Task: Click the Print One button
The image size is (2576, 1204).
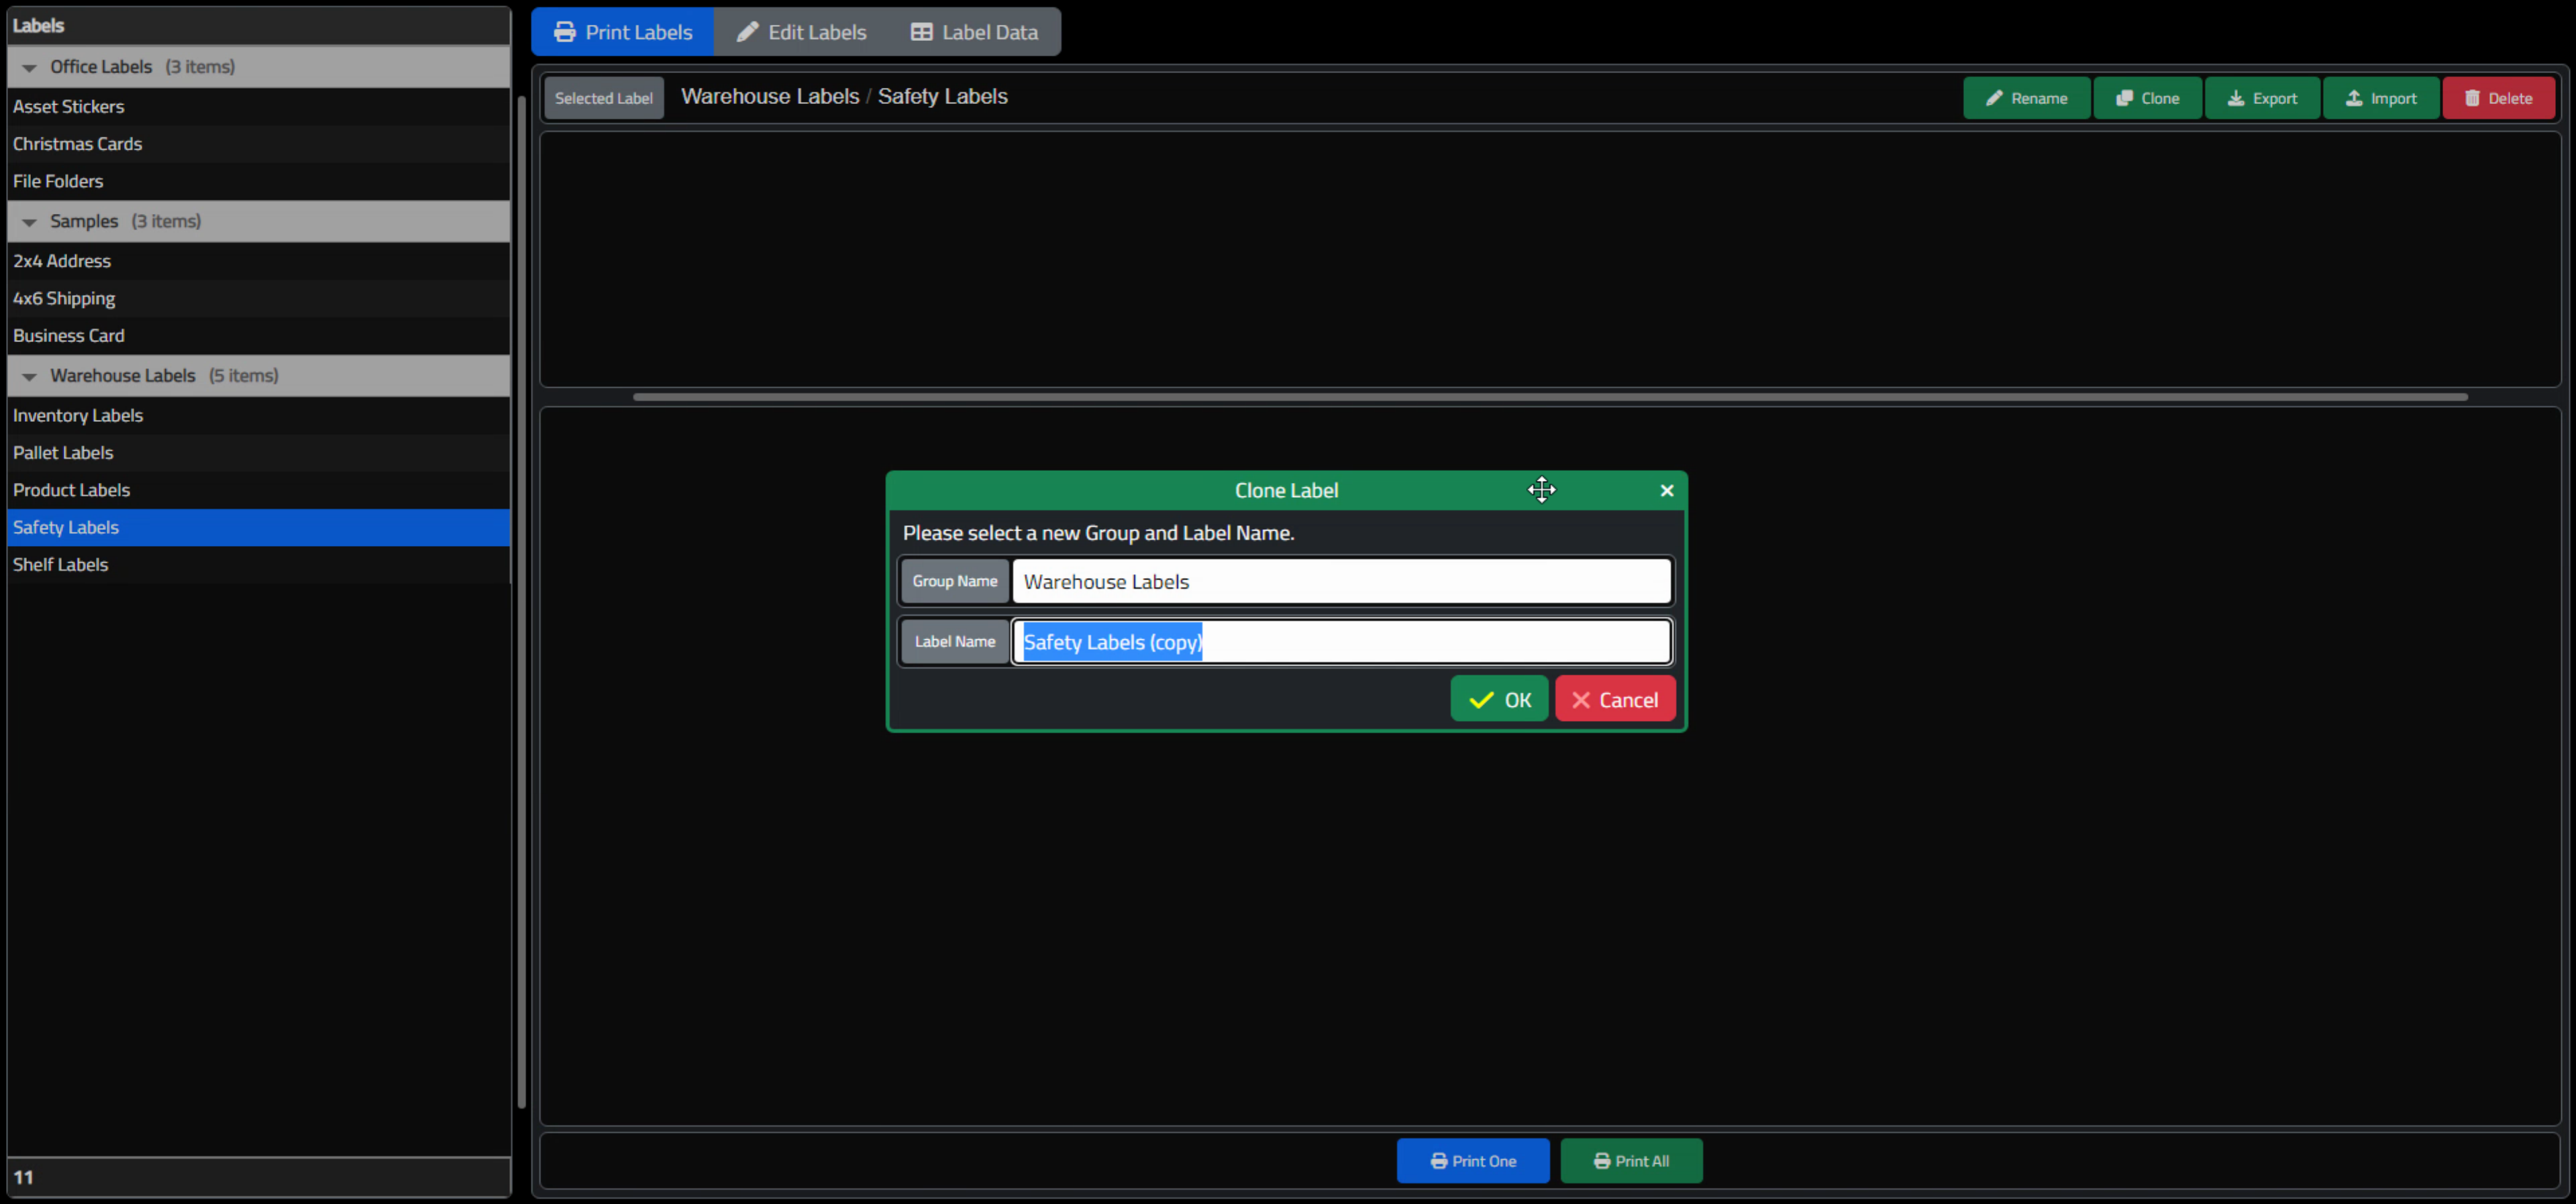Action: 1472,1160
